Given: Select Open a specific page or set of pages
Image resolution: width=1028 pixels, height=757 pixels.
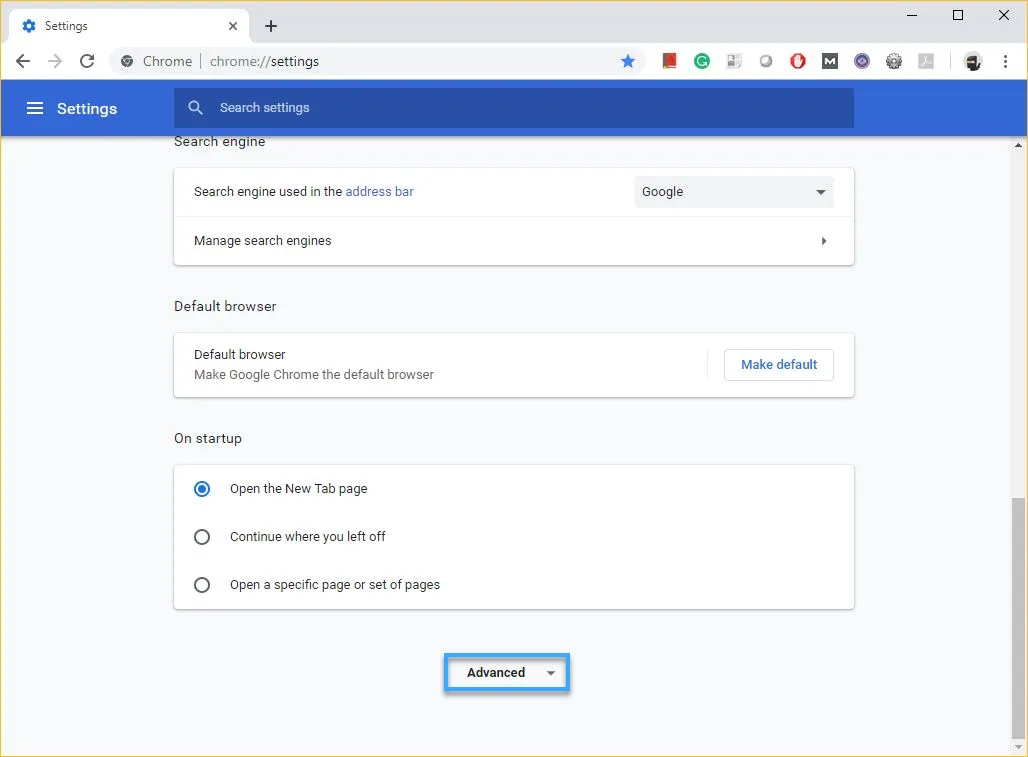Looking at the screenshot, I should (201, 585).
